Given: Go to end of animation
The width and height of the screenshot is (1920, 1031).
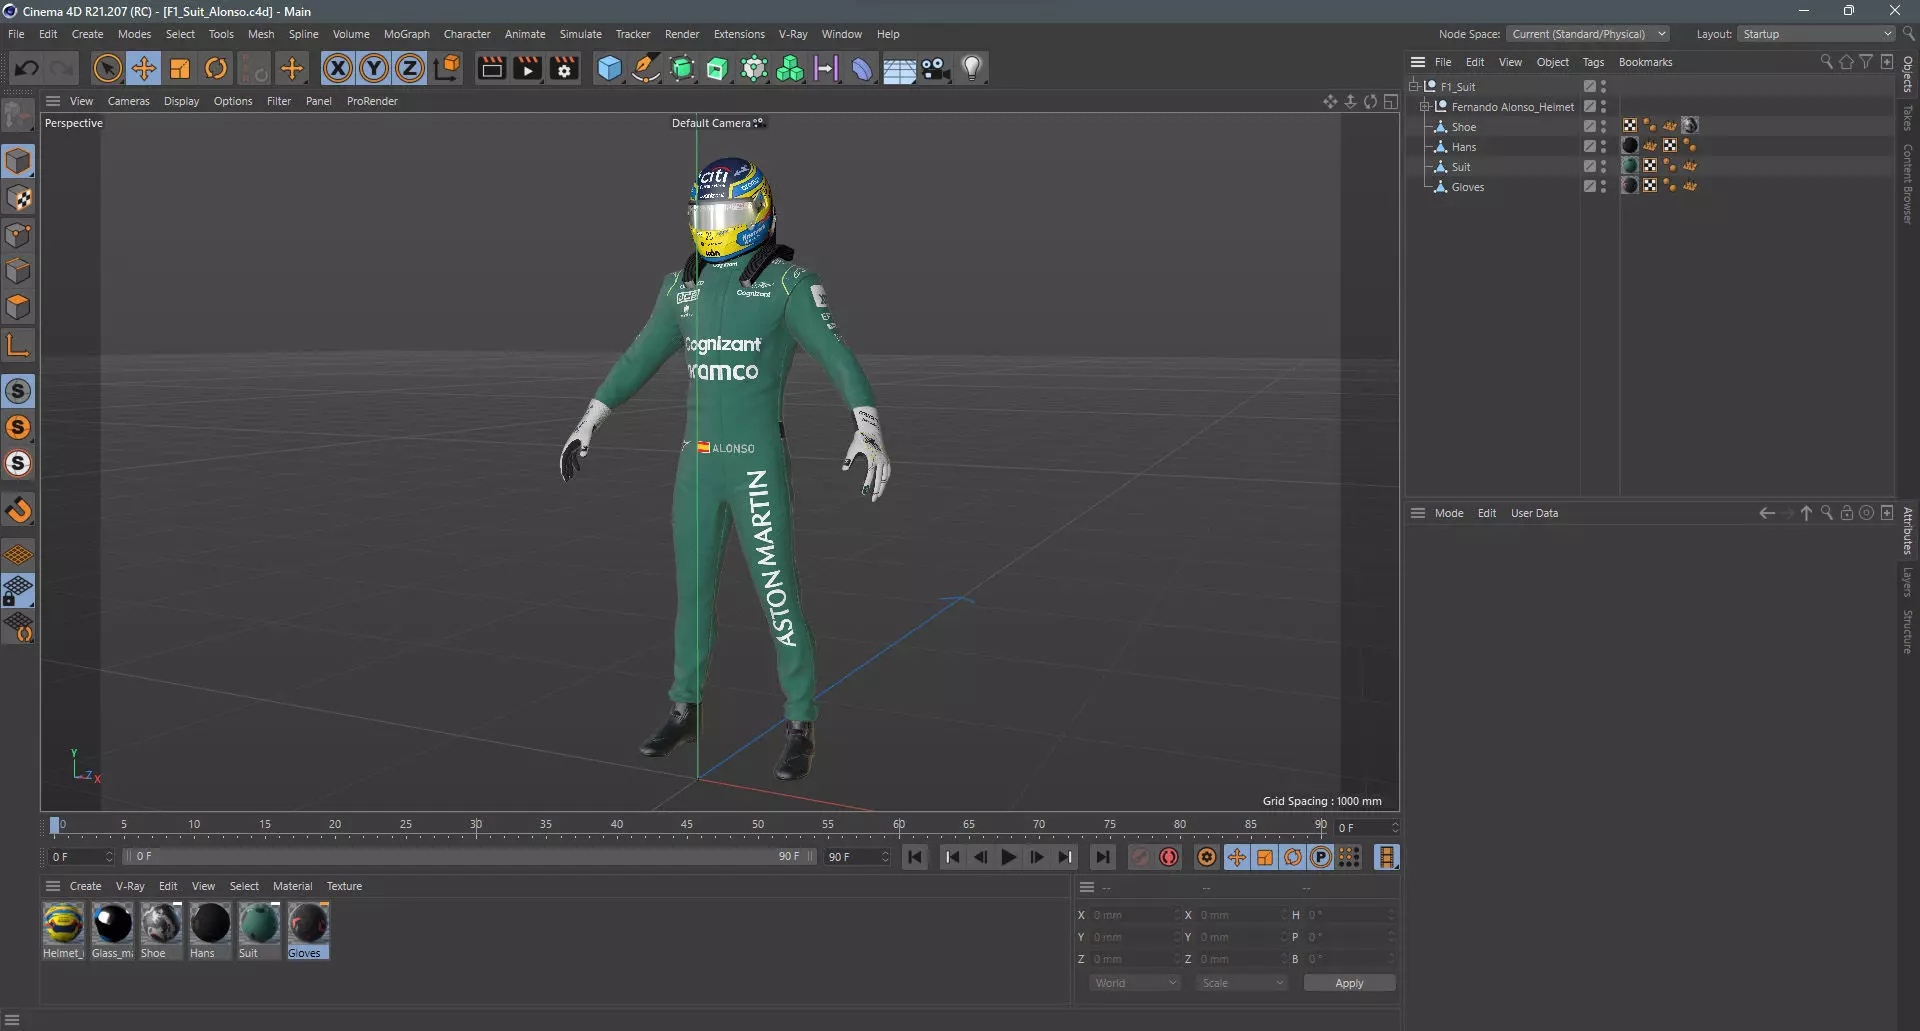Looking at the screenshot, I should point(1102,857).
